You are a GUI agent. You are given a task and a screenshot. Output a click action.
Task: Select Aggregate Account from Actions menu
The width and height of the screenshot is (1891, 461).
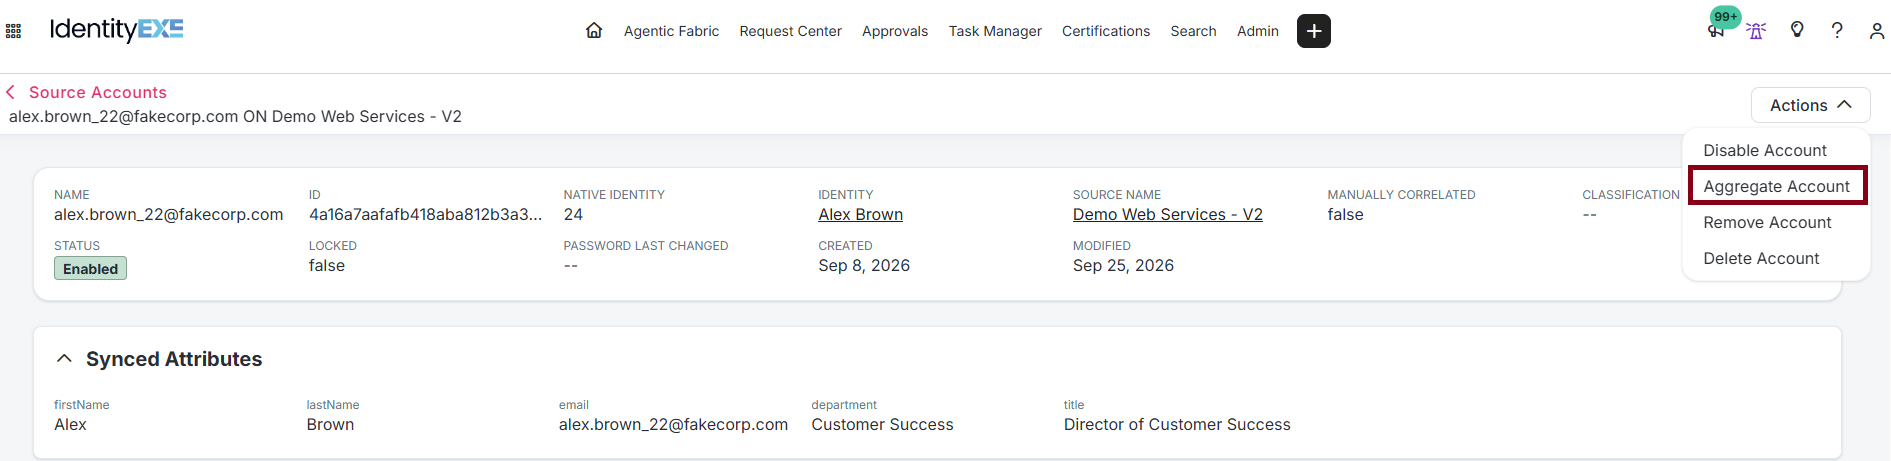[x=1777, y=186]
